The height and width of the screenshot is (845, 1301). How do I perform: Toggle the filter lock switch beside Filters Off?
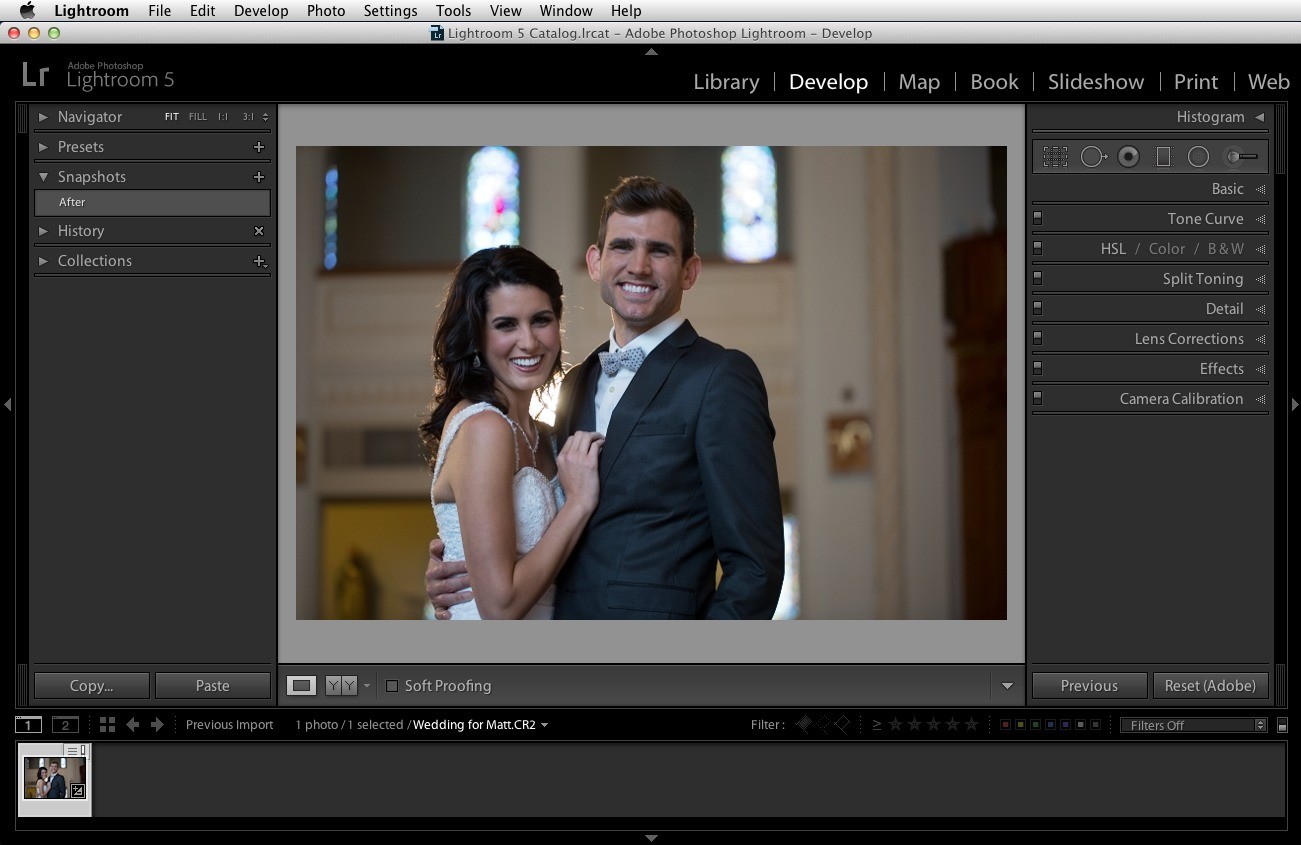click(x=1283, y=726)
